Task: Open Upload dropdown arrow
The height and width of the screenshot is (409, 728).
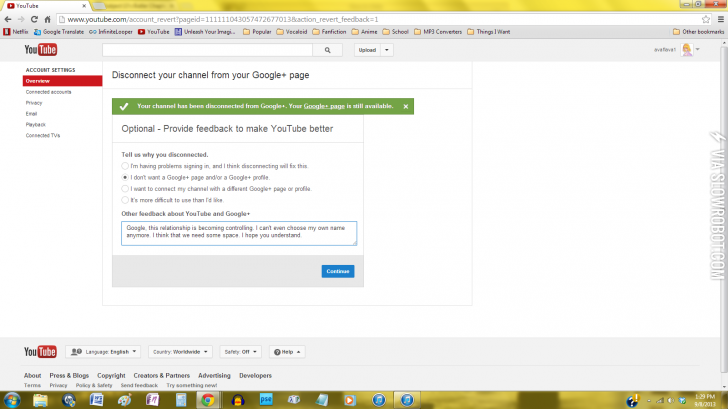Action: click(x=387, y=50)
